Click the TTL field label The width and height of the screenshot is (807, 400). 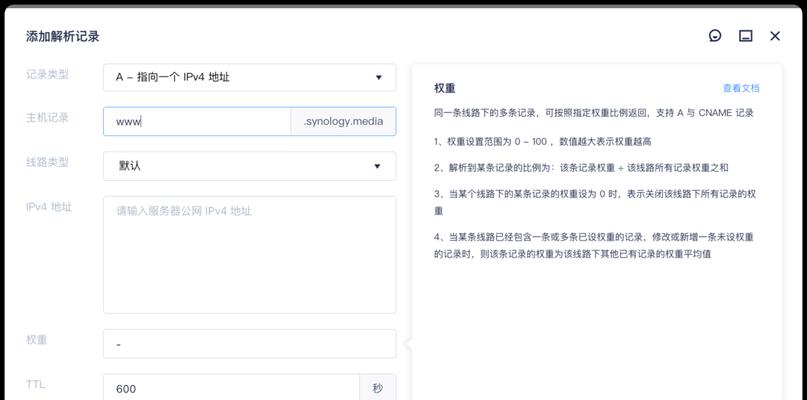pyautogui.click(x=36, y=384)
